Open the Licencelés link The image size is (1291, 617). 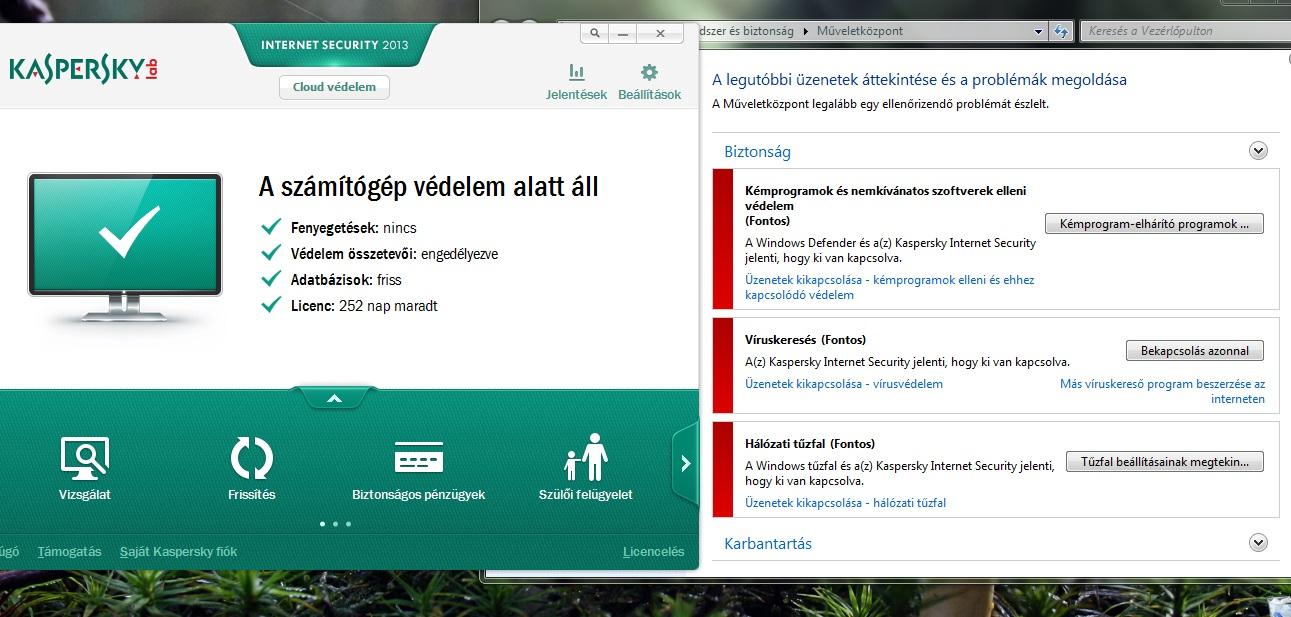pyautogui.click(x=653, y=551)
